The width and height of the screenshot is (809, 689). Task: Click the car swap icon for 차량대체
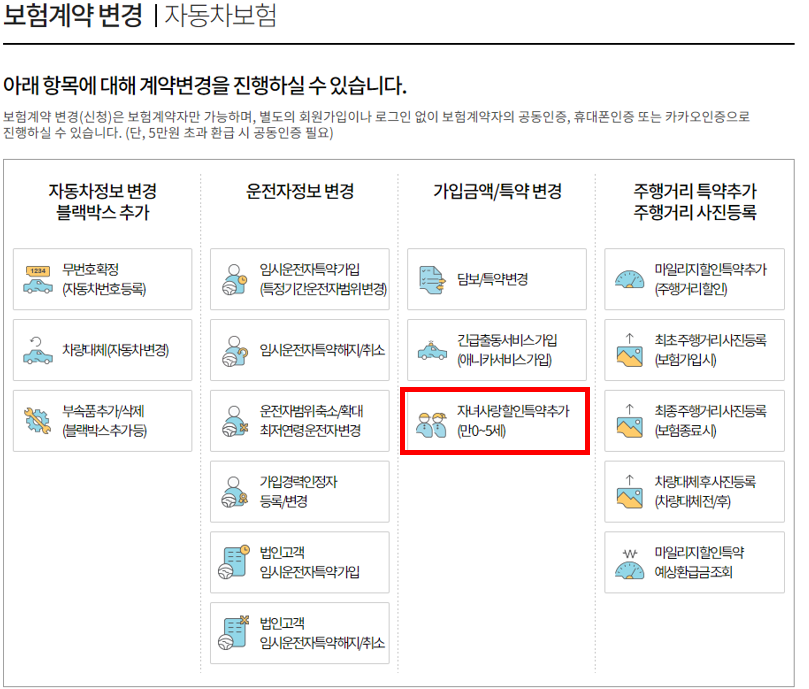tap(38, 350)
